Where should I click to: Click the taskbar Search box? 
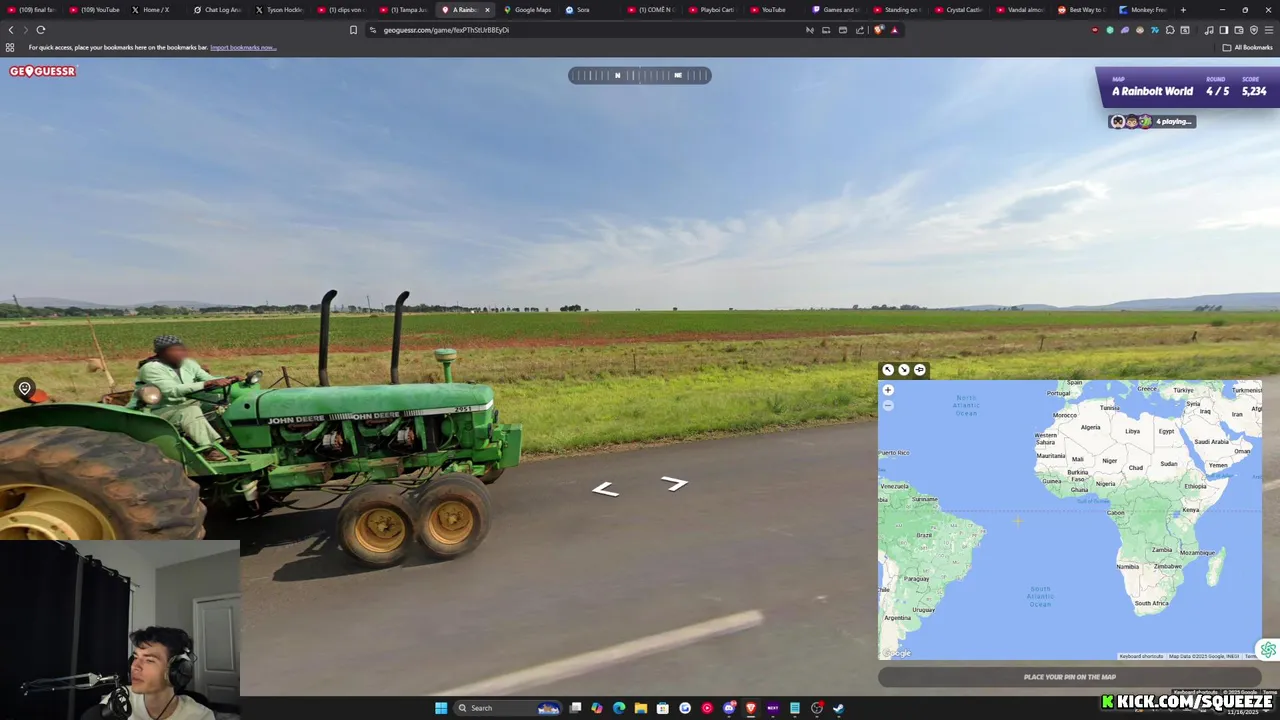click(x=507, y=708)
